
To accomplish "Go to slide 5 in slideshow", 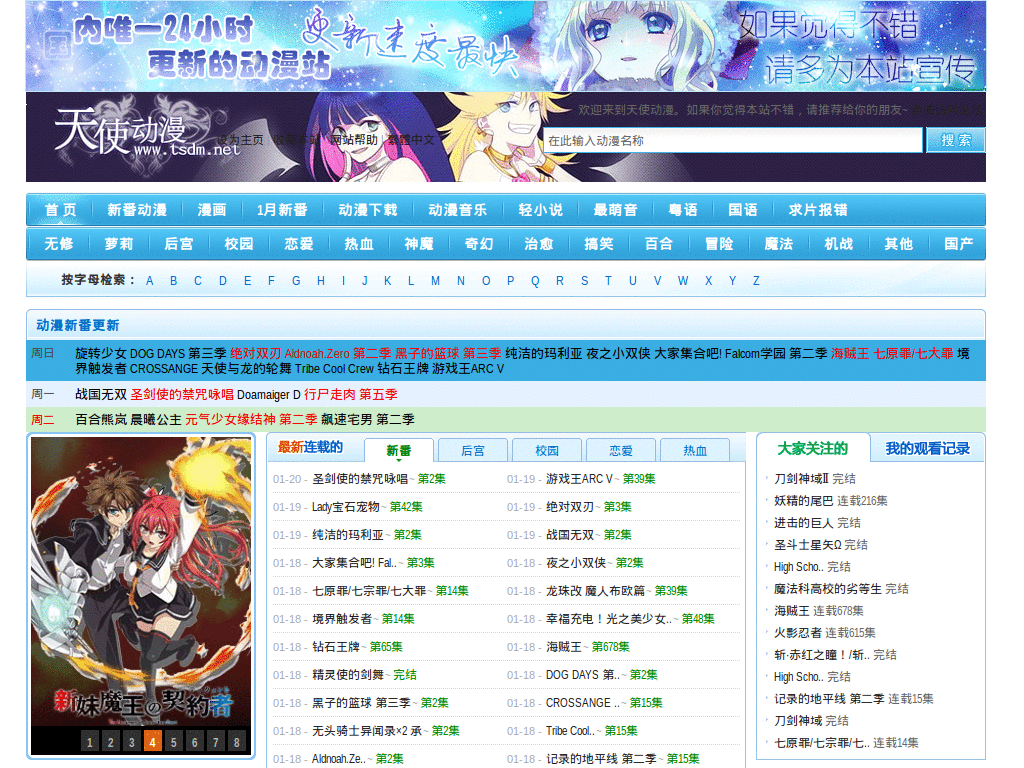I will click(x=173, y=742).
